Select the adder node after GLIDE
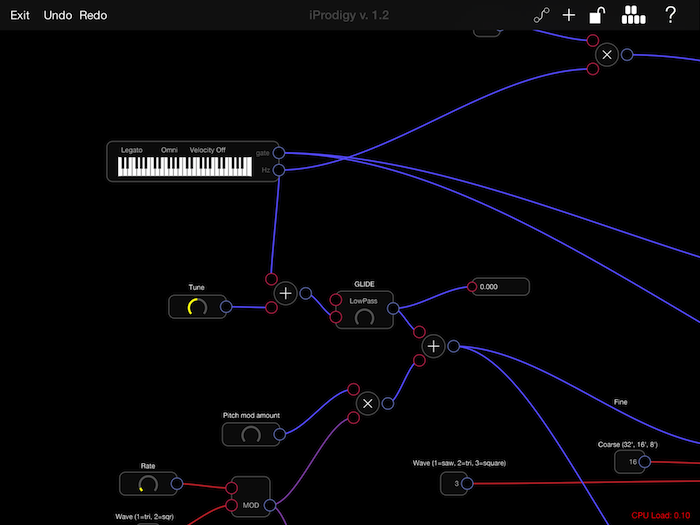Image resolution: width=700 pixels, height=525 pixels. tap(433, 346)
